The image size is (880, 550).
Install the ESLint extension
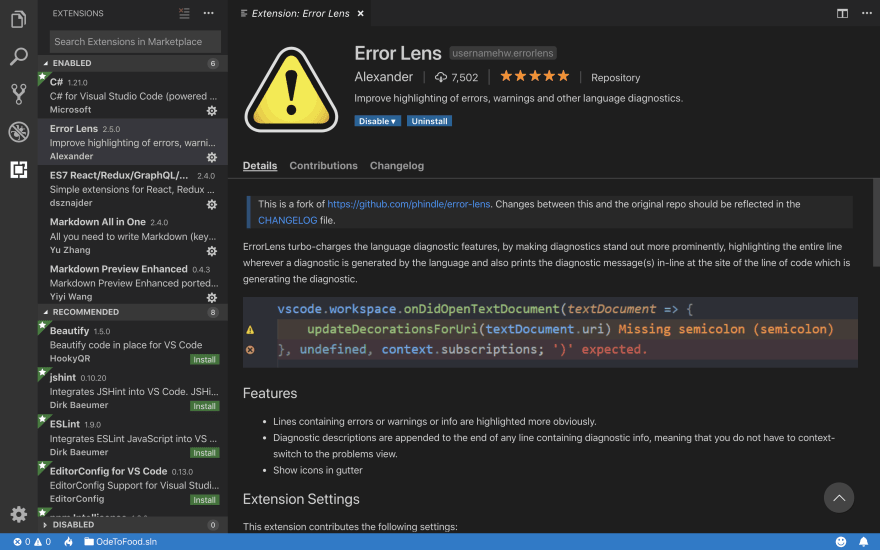[204, 452]
